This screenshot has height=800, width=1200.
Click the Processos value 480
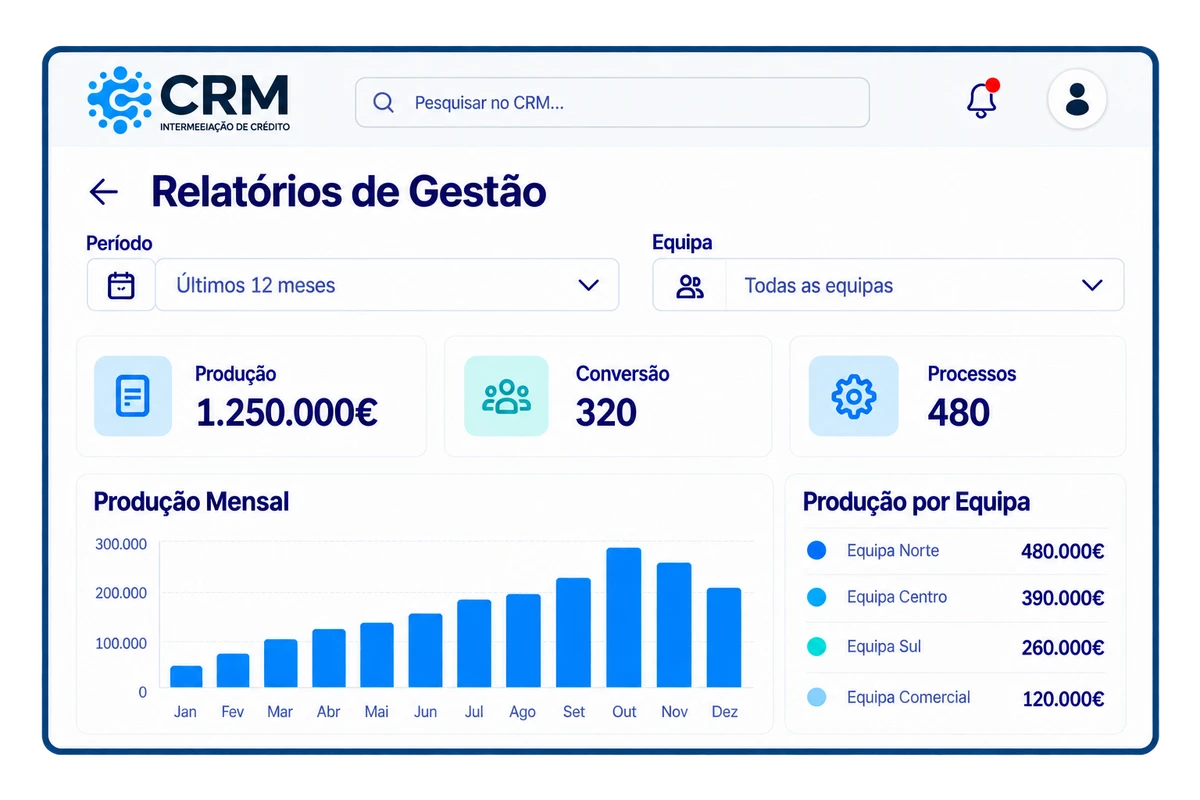(x=959, y=412)
